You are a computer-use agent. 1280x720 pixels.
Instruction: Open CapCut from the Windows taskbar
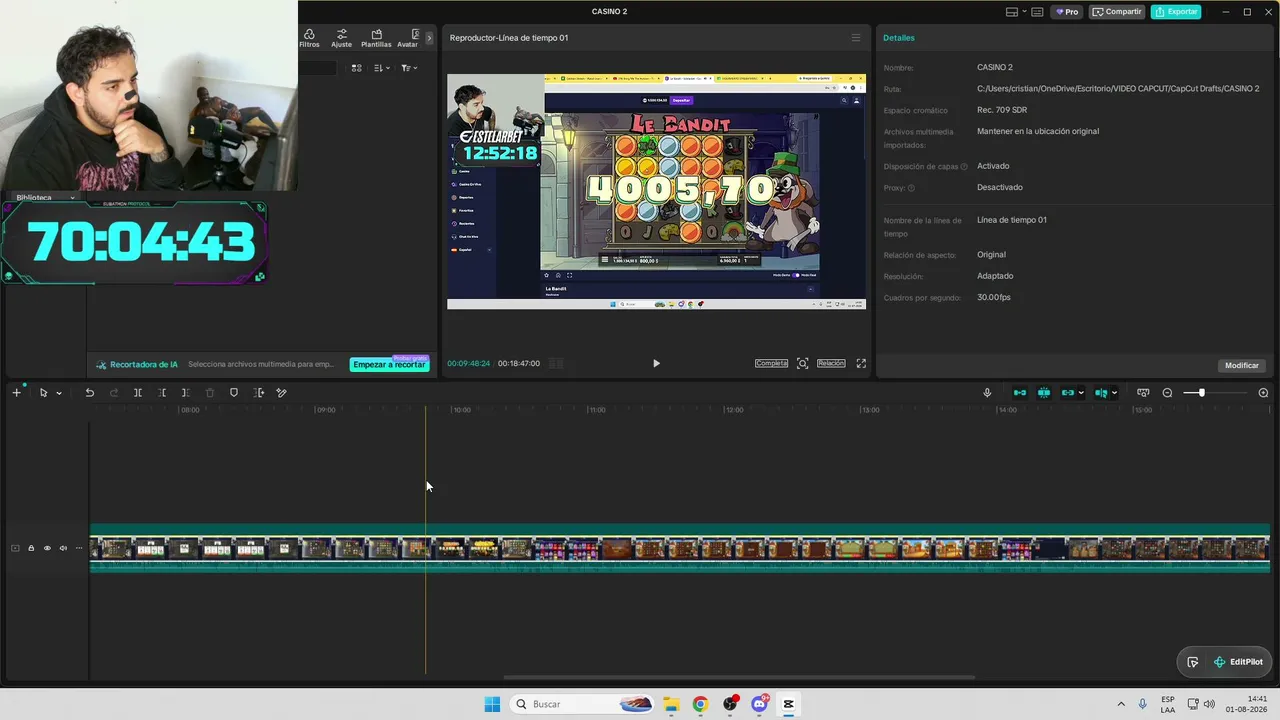click(788, 704)
